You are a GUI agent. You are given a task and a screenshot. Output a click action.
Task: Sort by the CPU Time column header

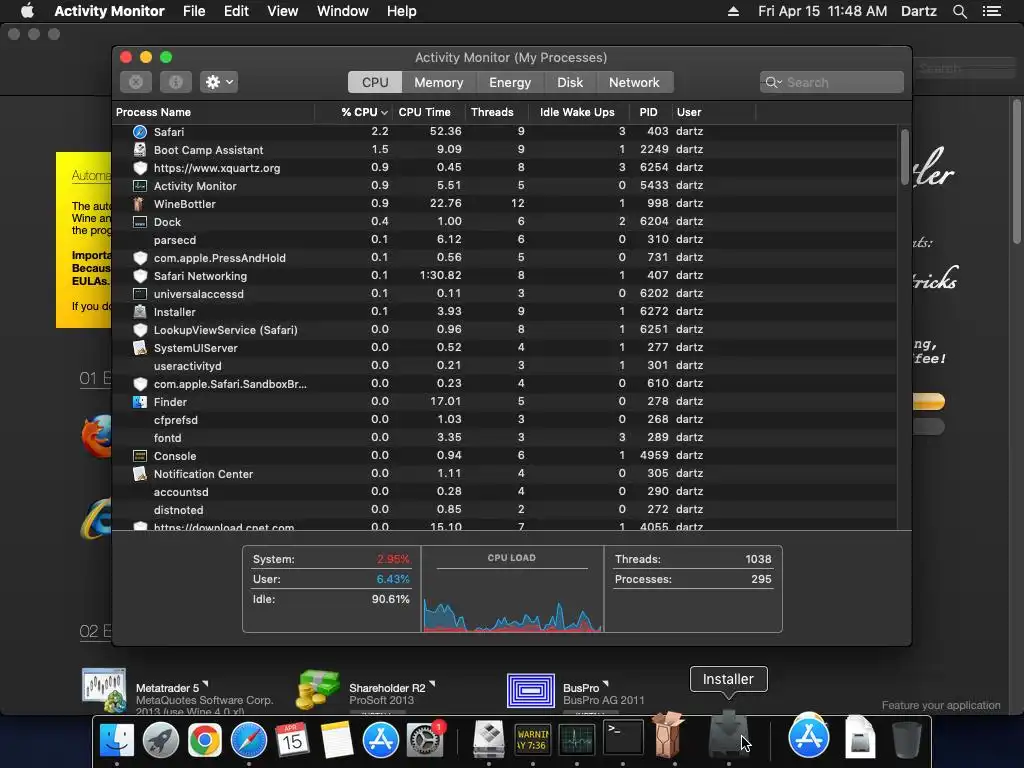click(x=424, y=112)
